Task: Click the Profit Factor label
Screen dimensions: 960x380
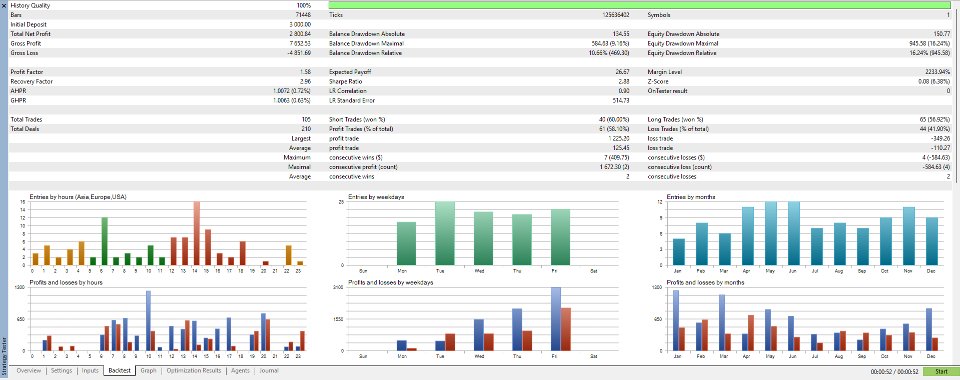Action: click(x=27, y=72)
